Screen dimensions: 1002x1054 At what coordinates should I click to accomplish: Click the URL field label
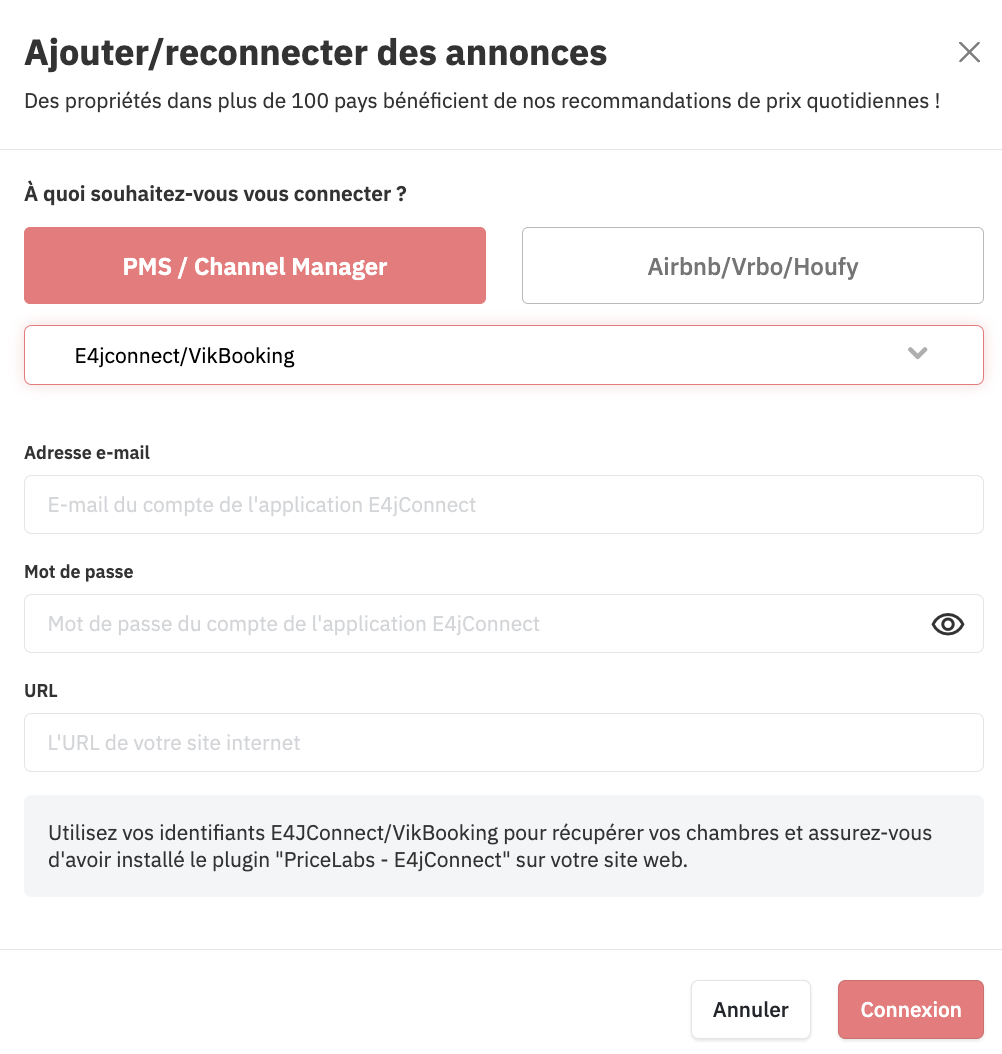coord(41,691)
